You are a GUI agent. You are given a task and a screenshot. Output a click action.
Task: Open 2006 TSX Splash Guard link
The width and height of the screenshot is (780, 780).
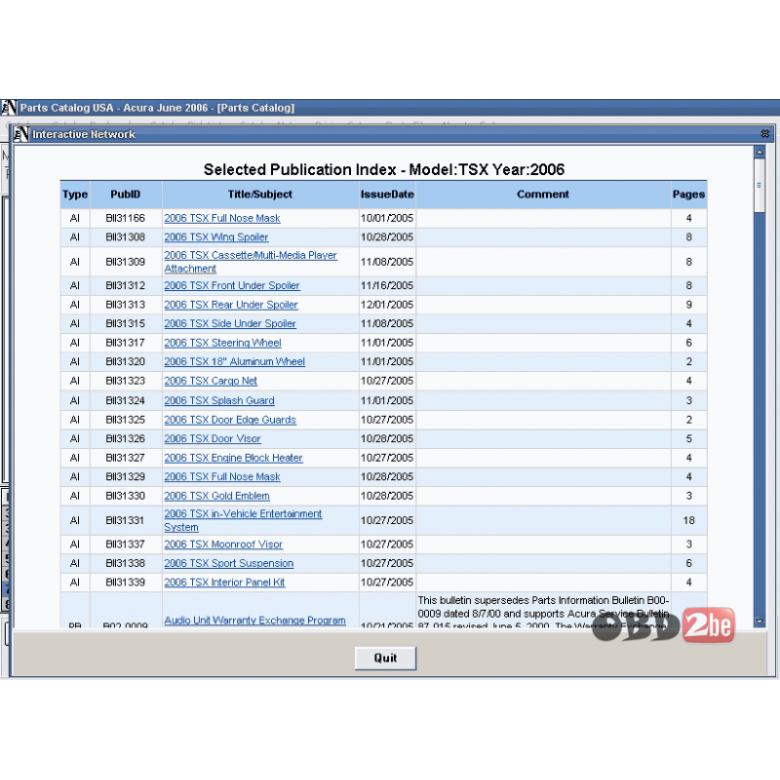pyautogui.click(x=219, y=400)
